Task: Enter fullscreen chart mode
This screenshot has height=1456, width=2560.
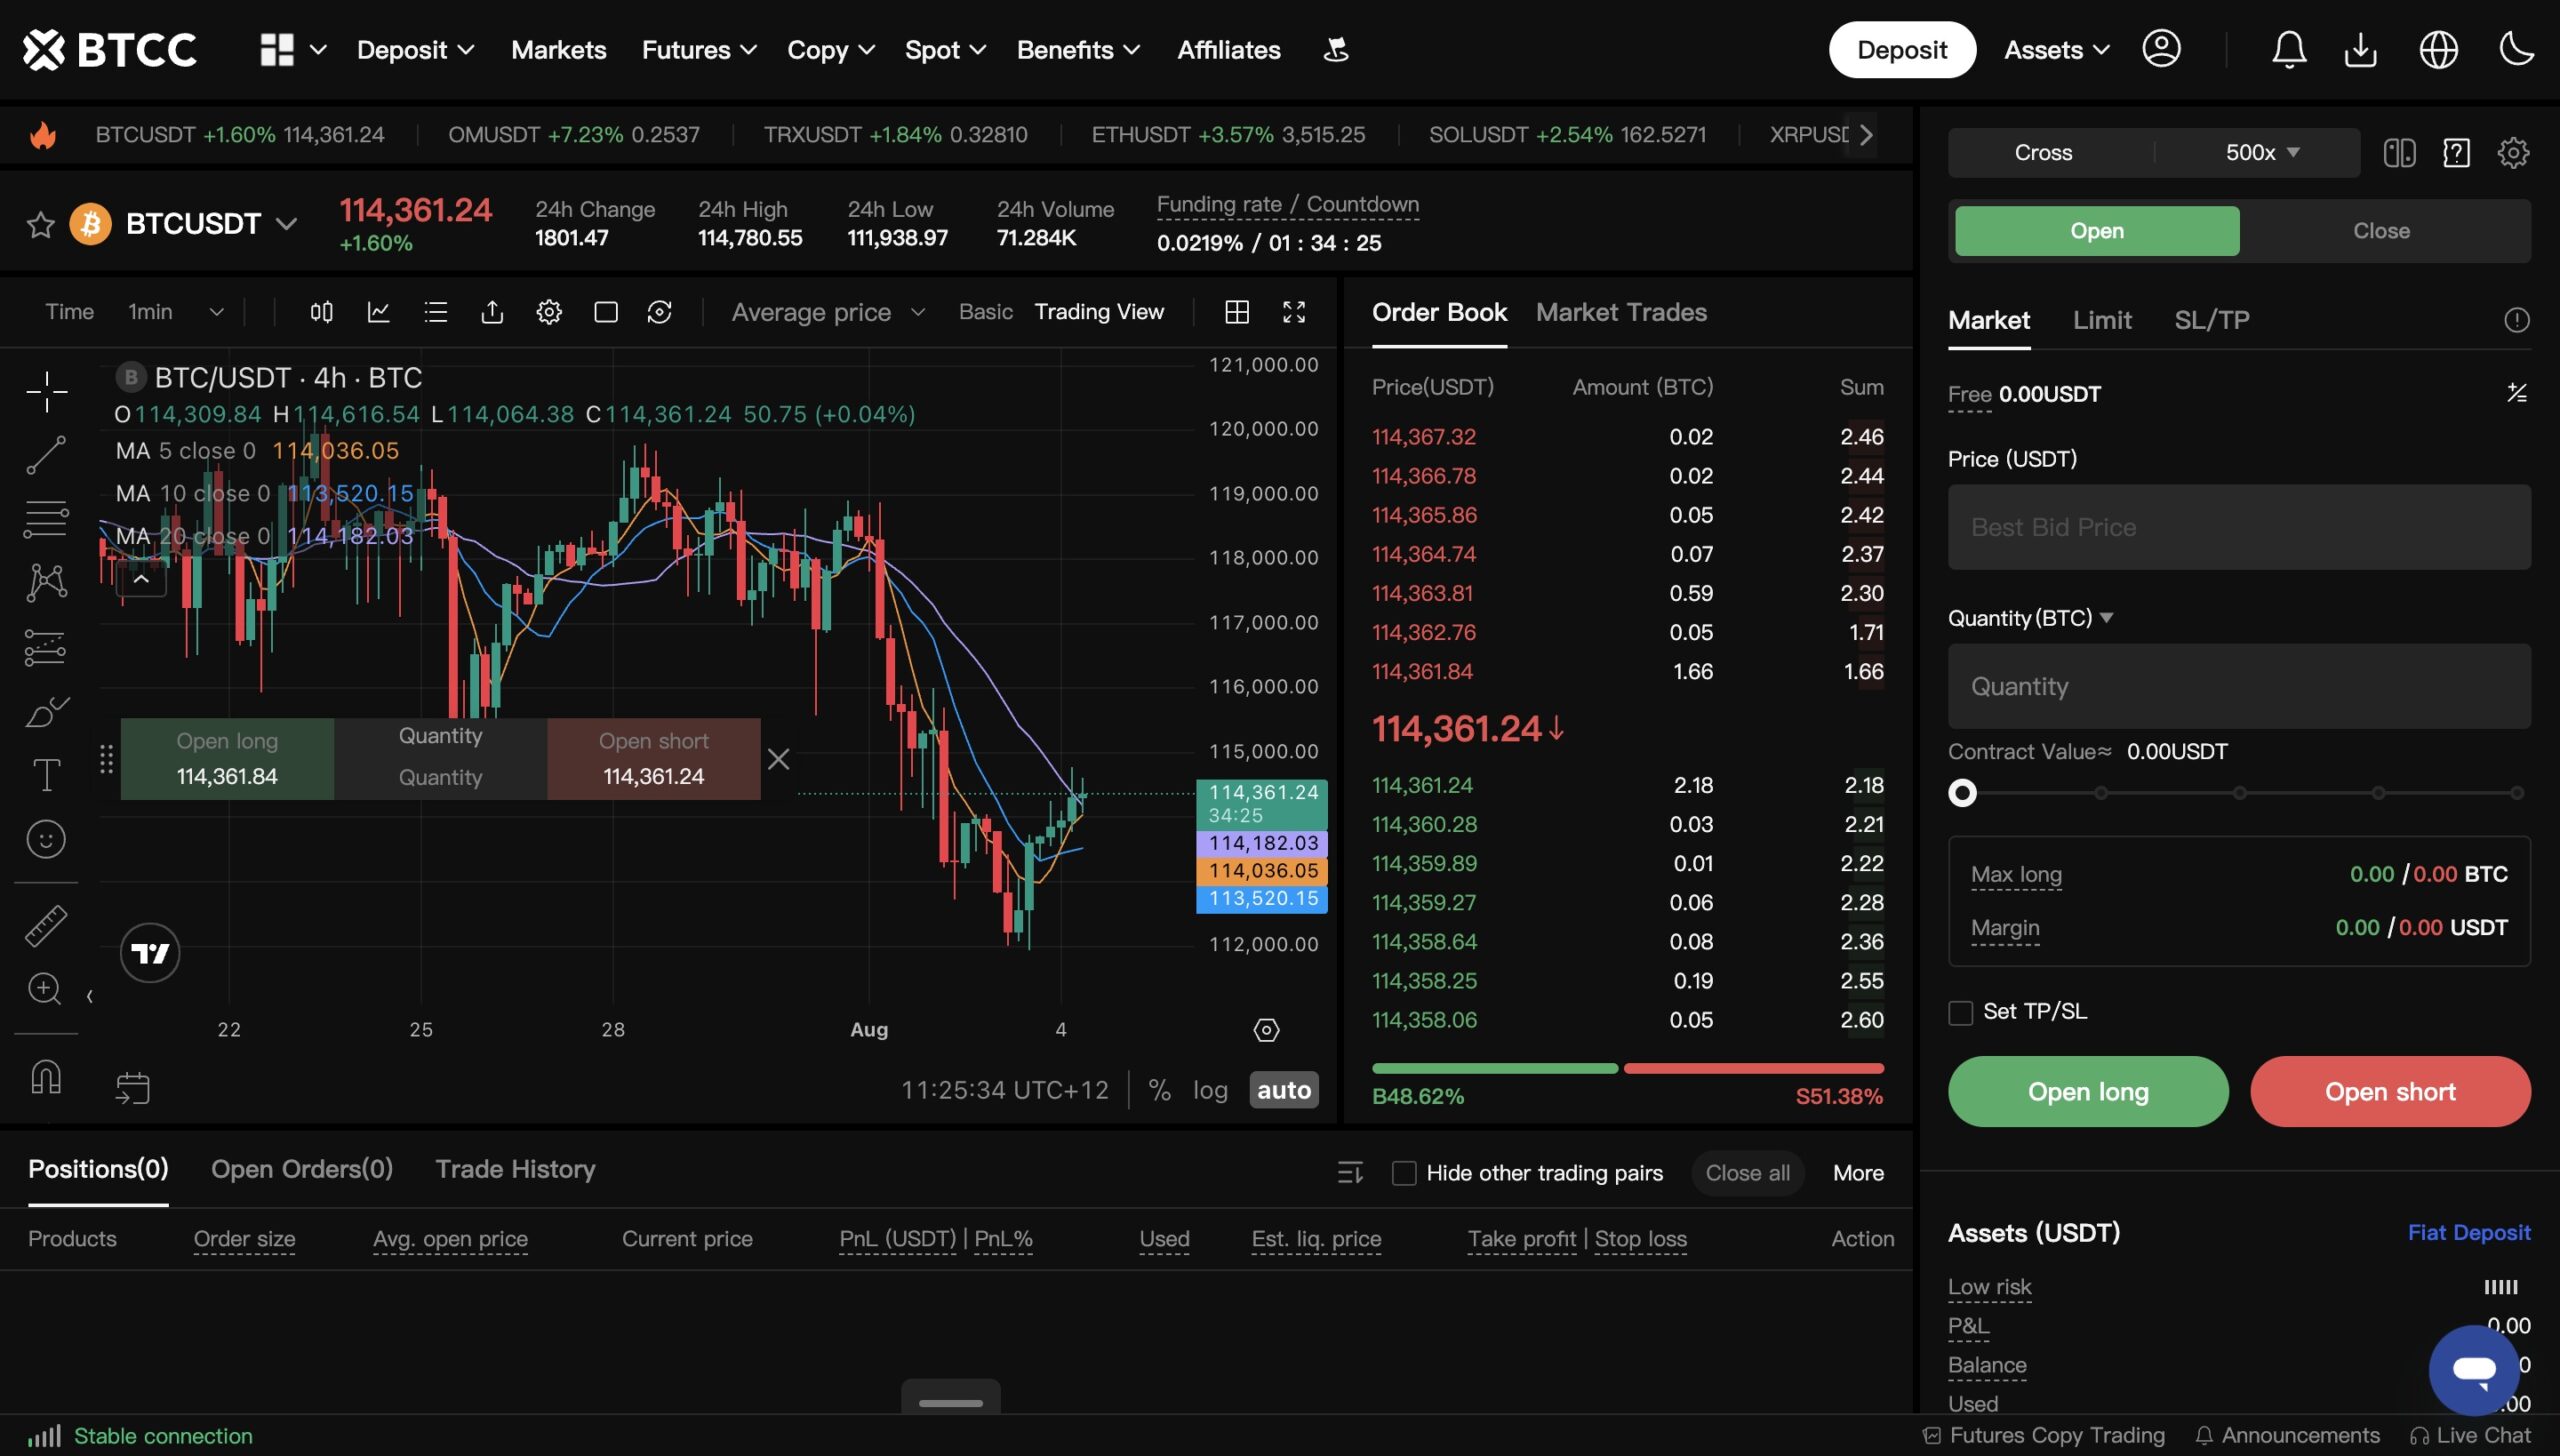Action: point(1294,312)
